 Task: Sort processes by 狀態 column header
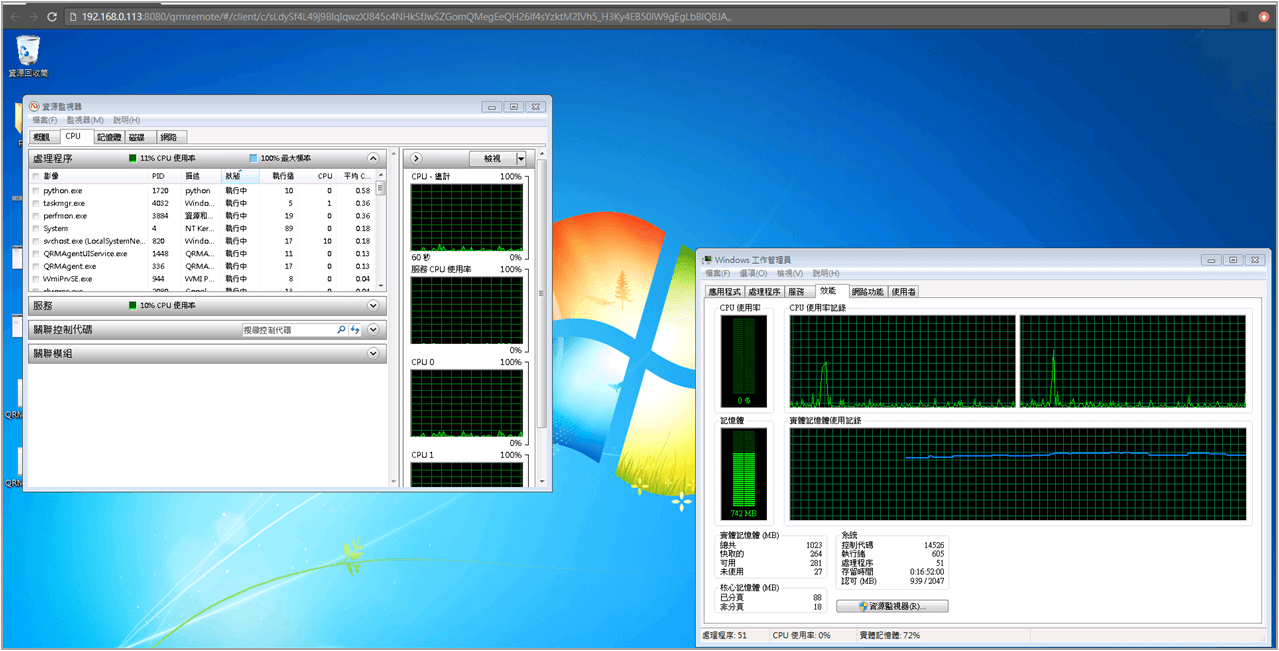240,176
